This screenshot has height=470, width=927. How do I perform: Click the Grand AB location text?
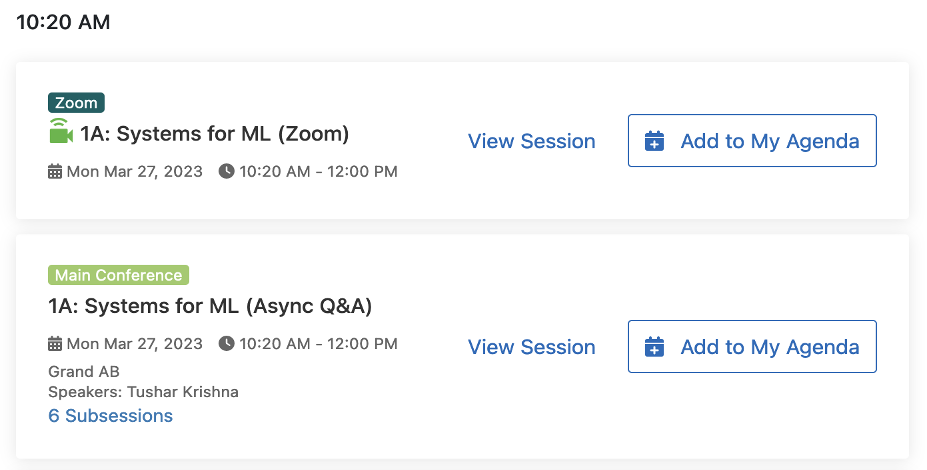point(84,372)
